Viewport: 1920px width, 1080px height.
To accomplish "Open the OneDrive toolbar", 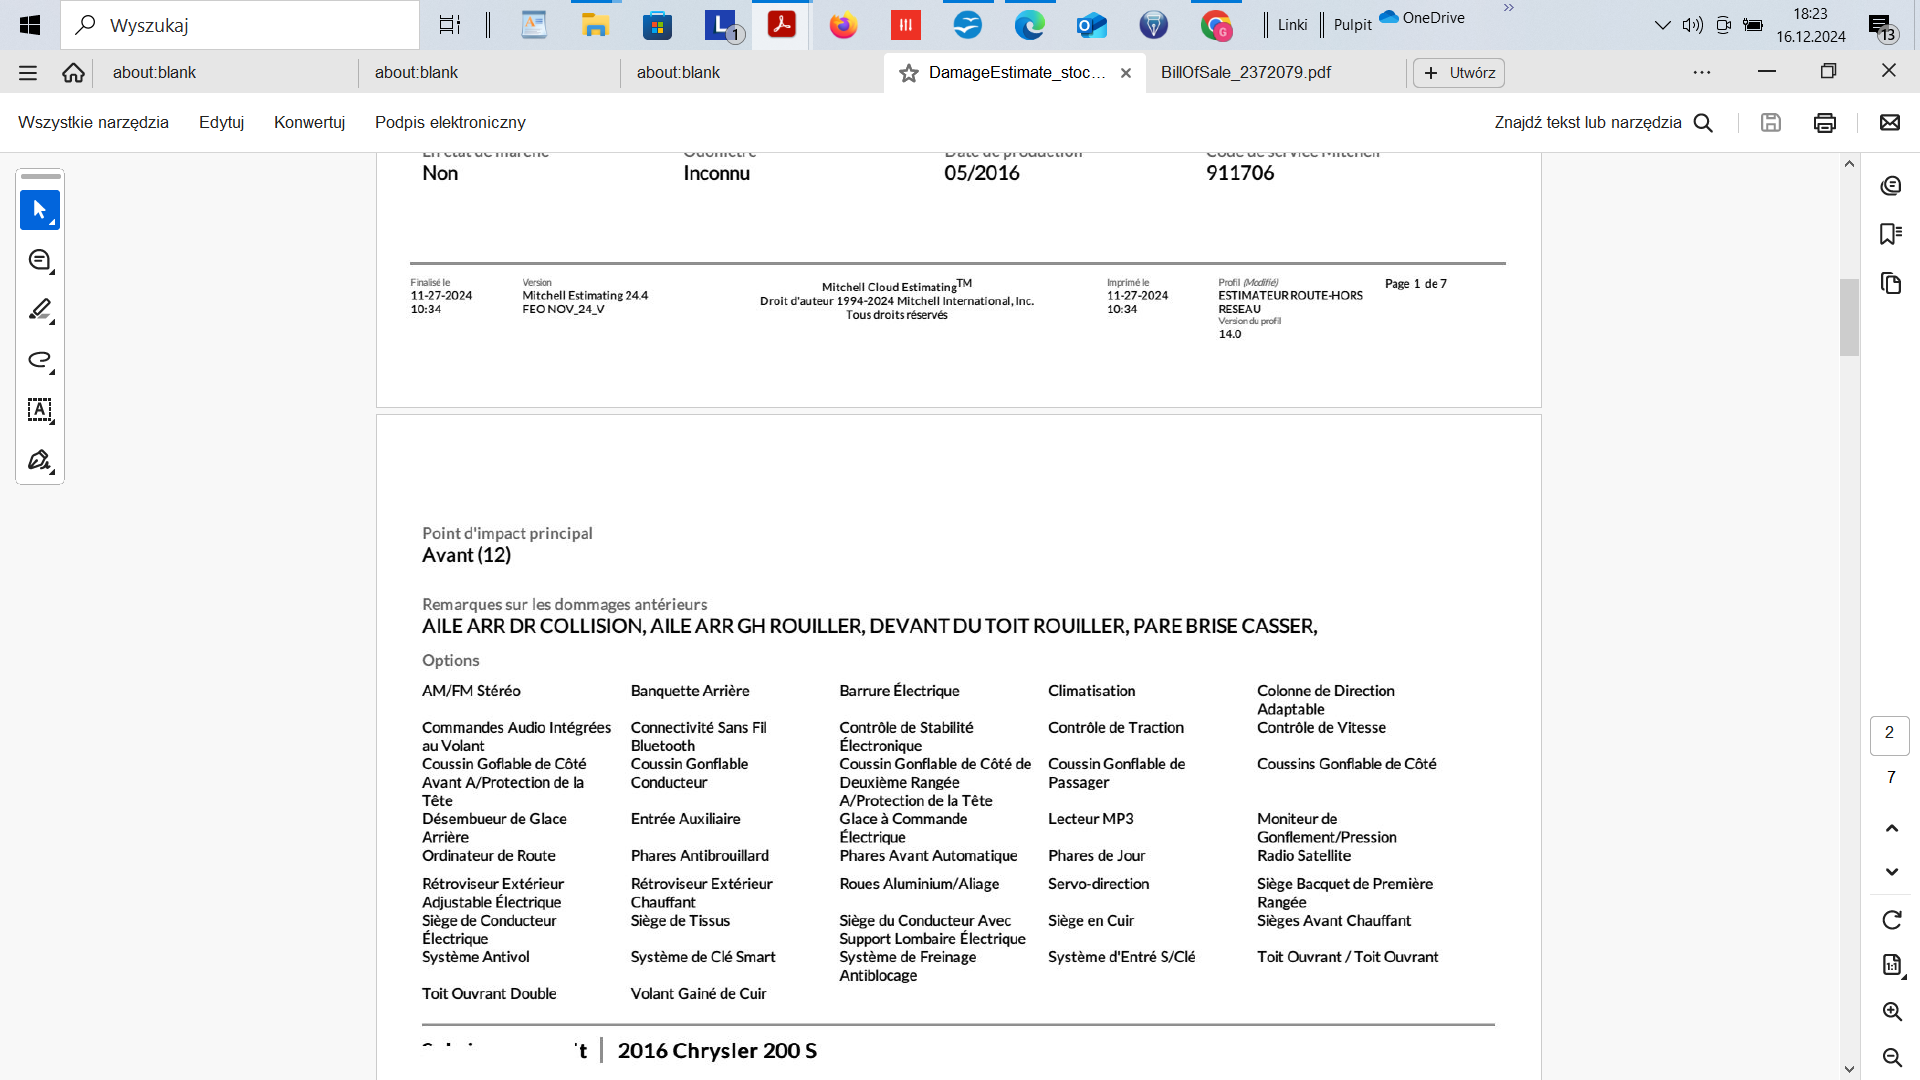I will point(1422,17).
